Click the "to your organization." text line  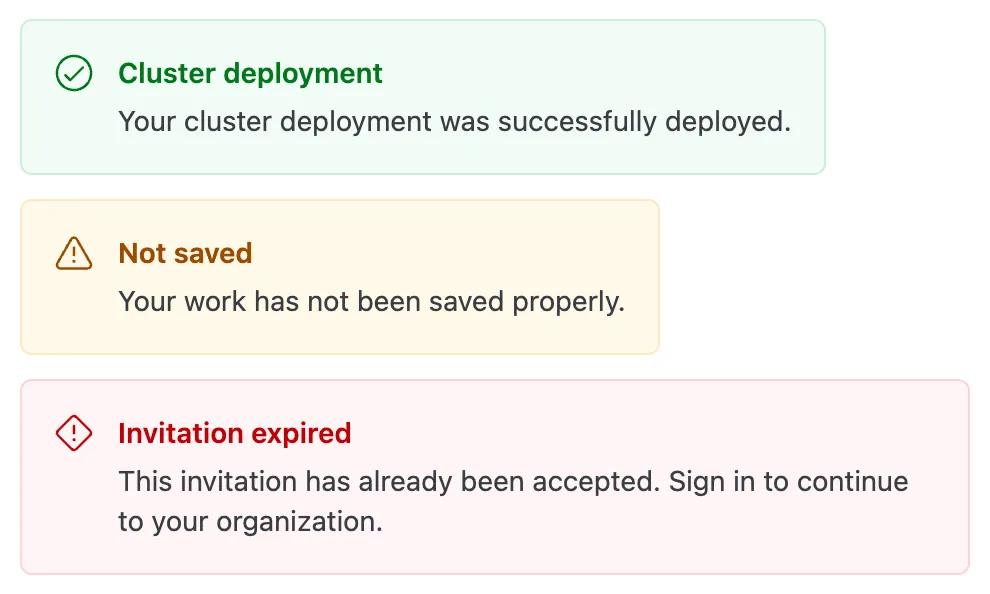tap(250, 522)
